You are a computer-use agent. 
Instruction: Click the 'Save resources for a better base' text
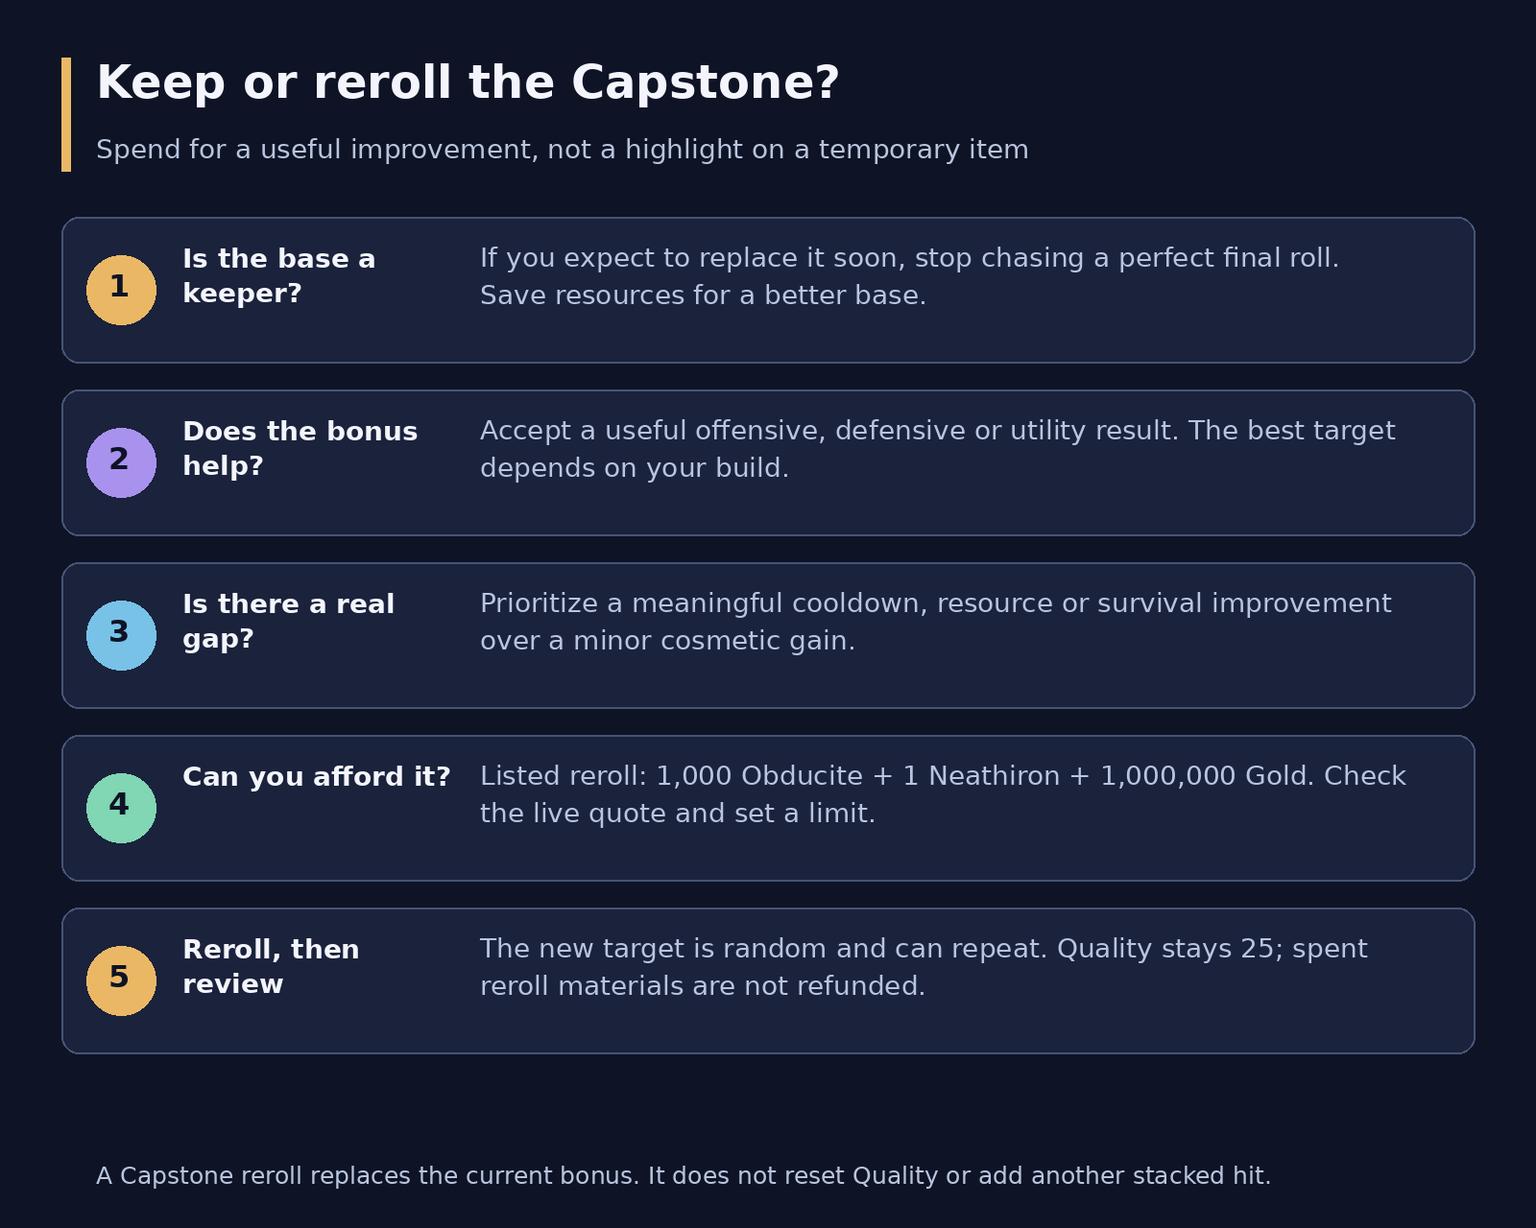tap(703, 296)
